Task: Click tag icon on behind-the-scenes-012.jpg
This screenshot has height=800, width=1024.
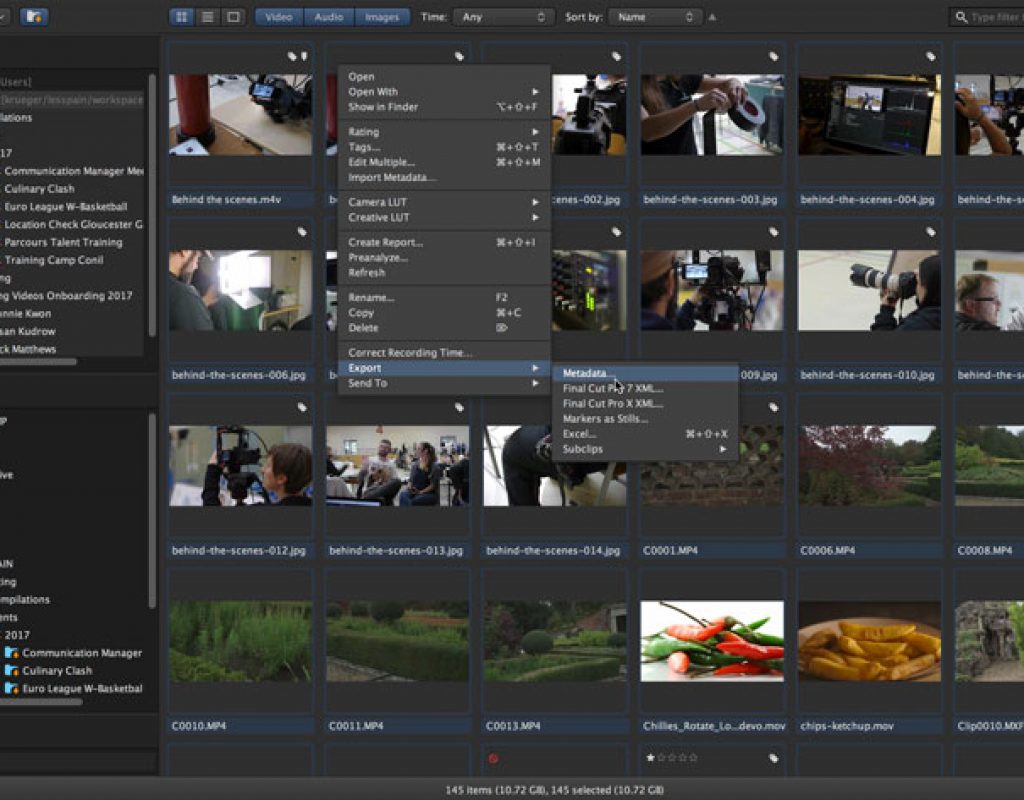Action: [302, 408]
